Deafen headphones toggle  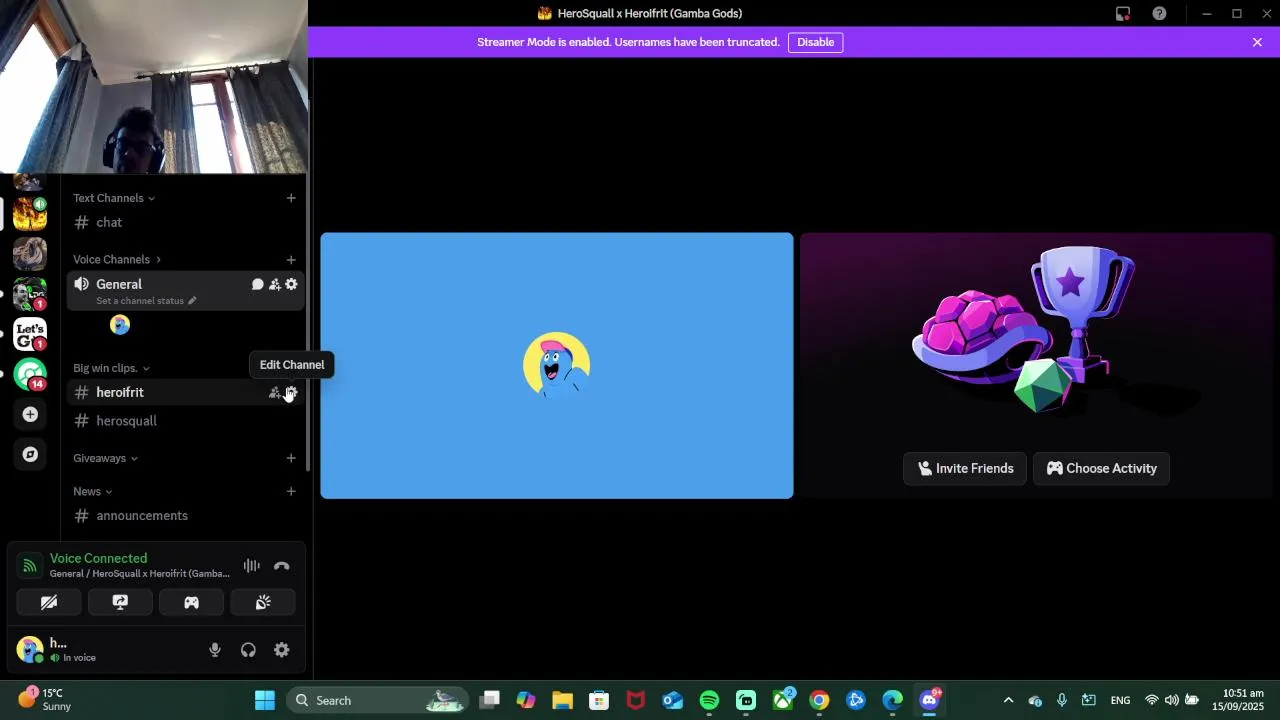[x=248, y=650]
